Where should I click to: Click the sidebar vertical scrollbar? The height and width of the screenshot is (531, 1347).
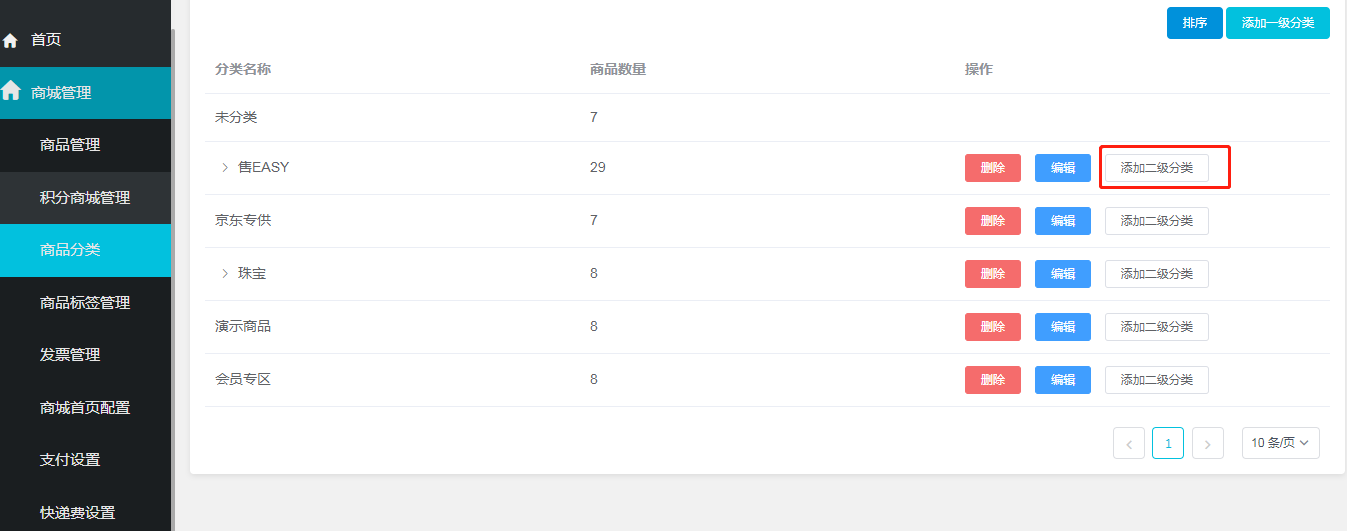174,280
